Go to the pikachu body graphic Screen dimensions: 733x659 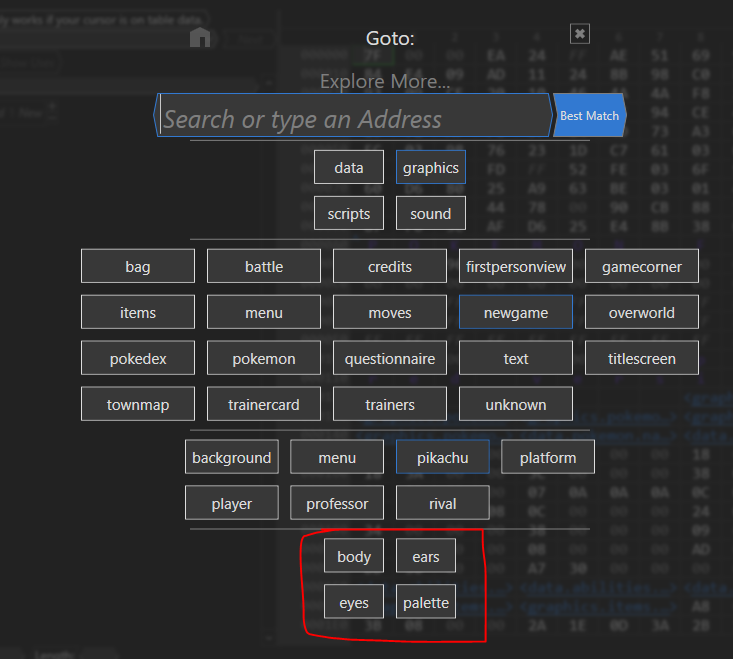(x=354, y=556)
